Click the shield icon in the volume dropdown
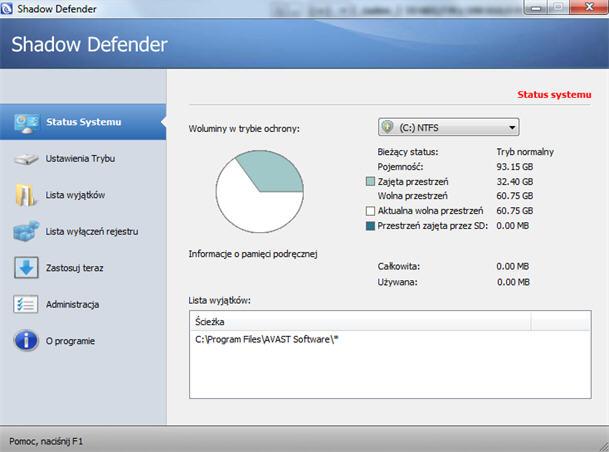Screen dimensions: 609x452 tap(387, 127)
